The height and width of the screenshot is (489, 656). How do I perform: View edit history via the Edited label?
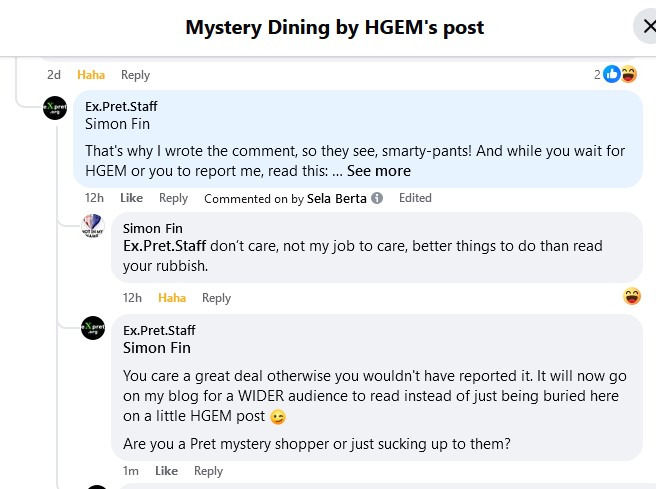point(415,198)
